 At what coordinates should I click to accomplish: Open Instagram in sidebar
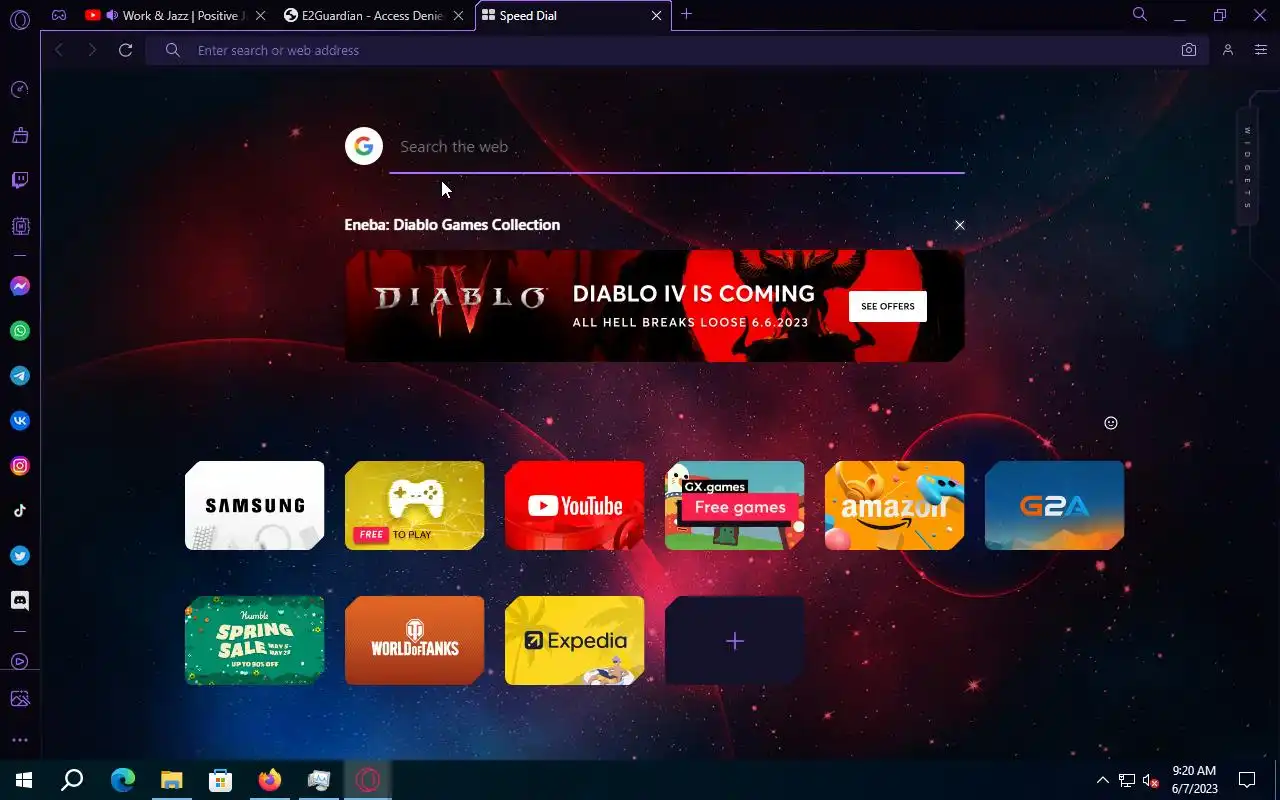20,466
